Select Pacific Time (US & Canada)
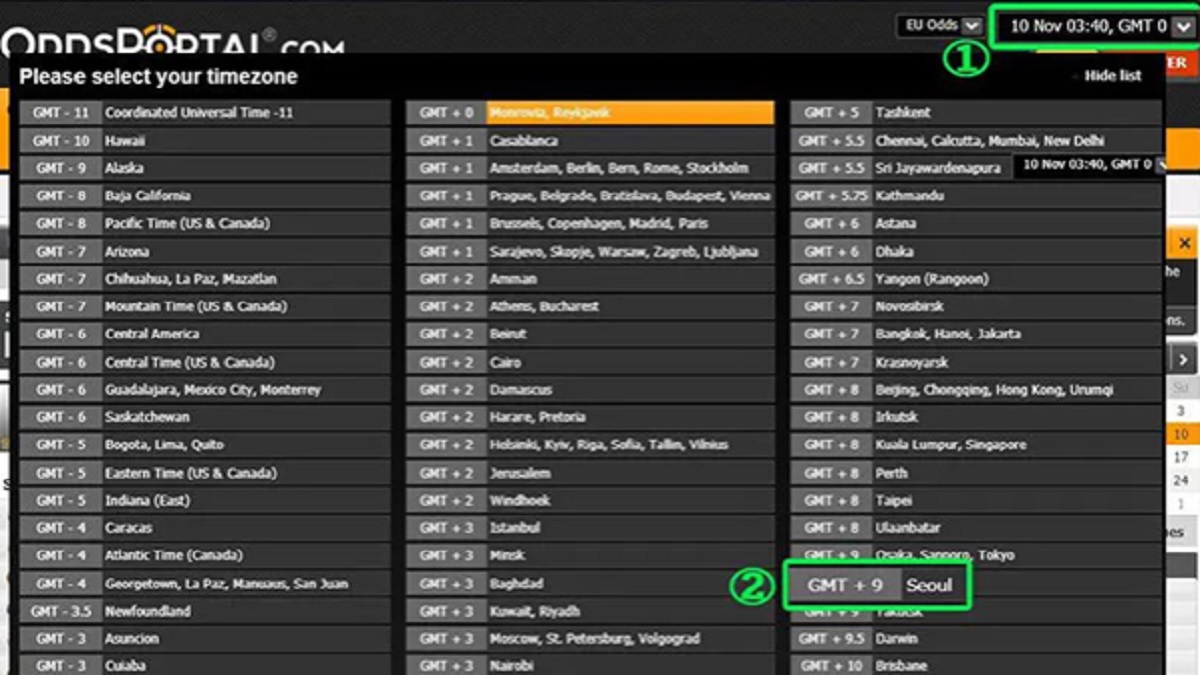Image resolution: width=1200 pixels, height=675 pixels. (x=204, y=224)
